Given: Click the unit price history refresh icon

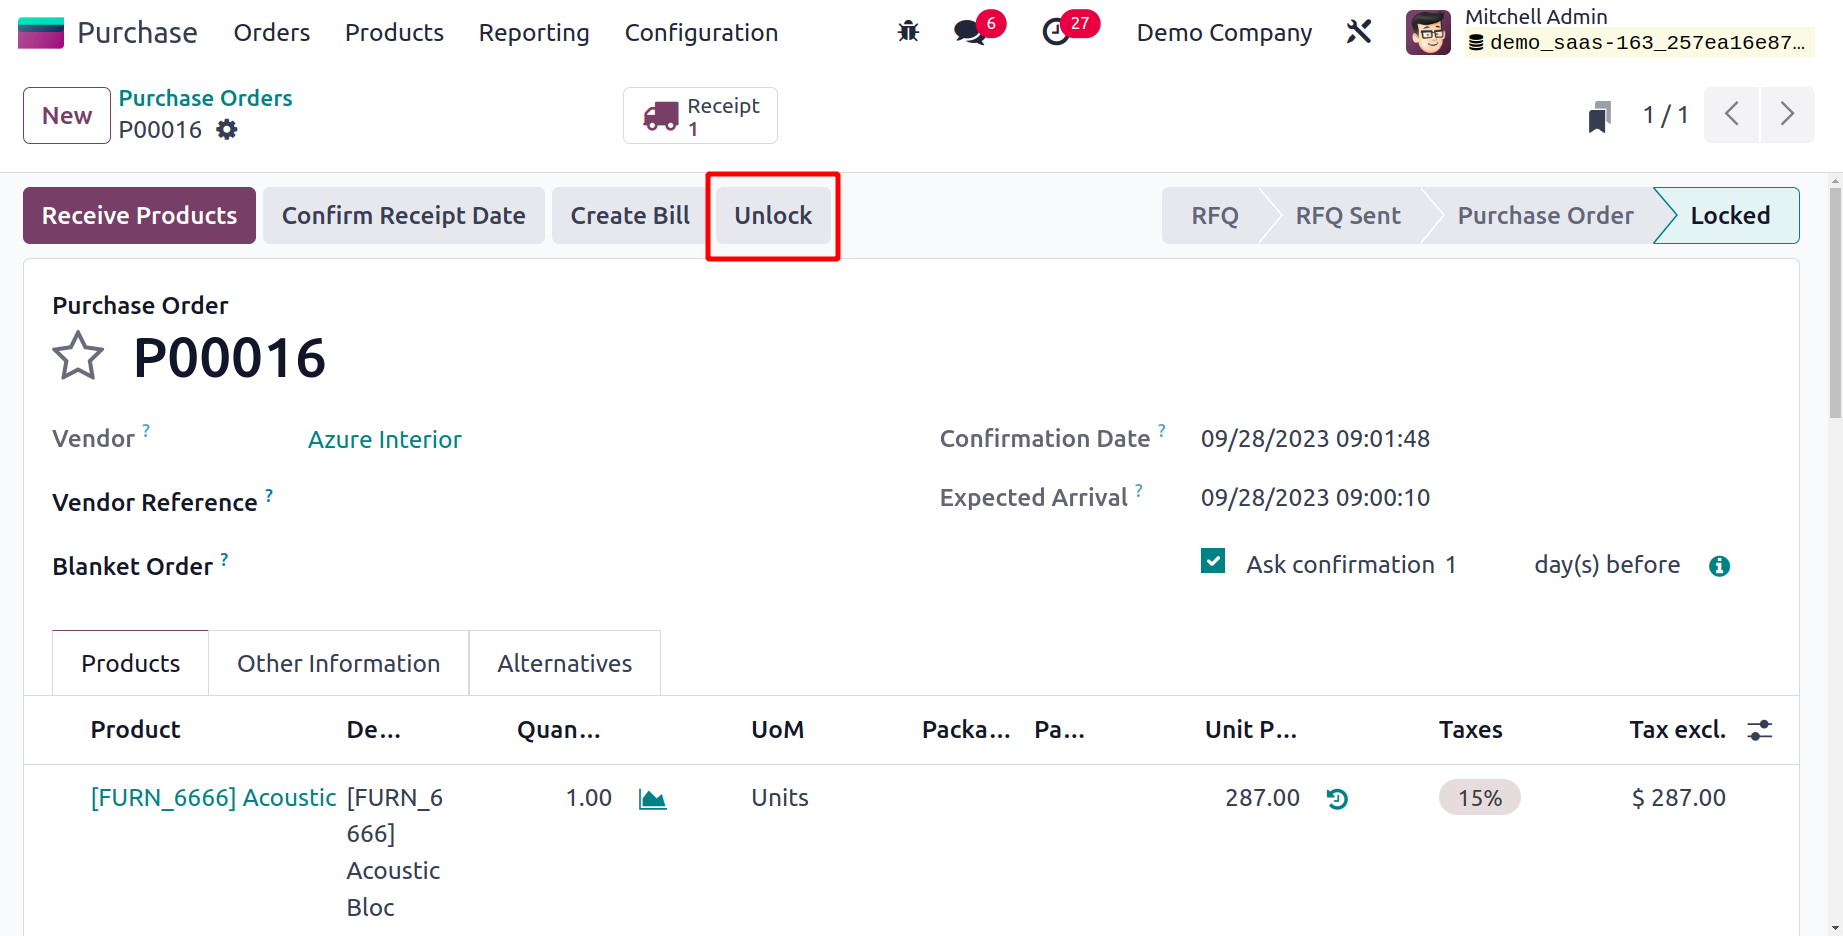Looking at the screenshot, I should pyautogui.click(x=1337, y=799).
